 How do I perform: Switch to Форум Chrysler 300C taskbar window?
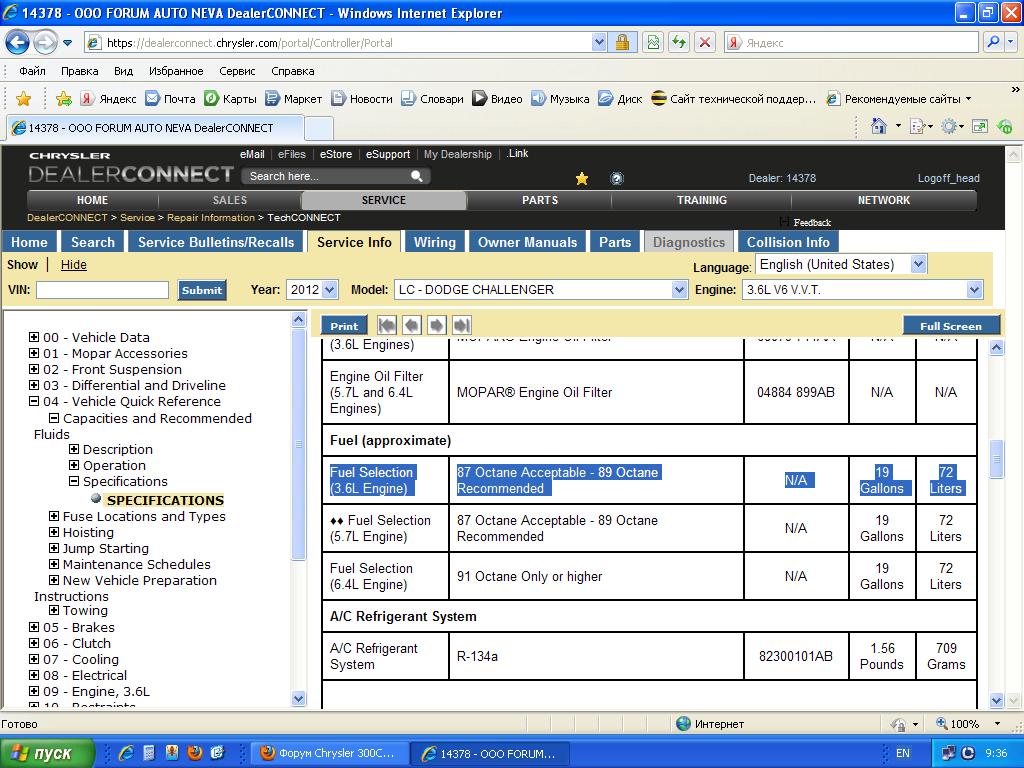[x=329, y=753]
